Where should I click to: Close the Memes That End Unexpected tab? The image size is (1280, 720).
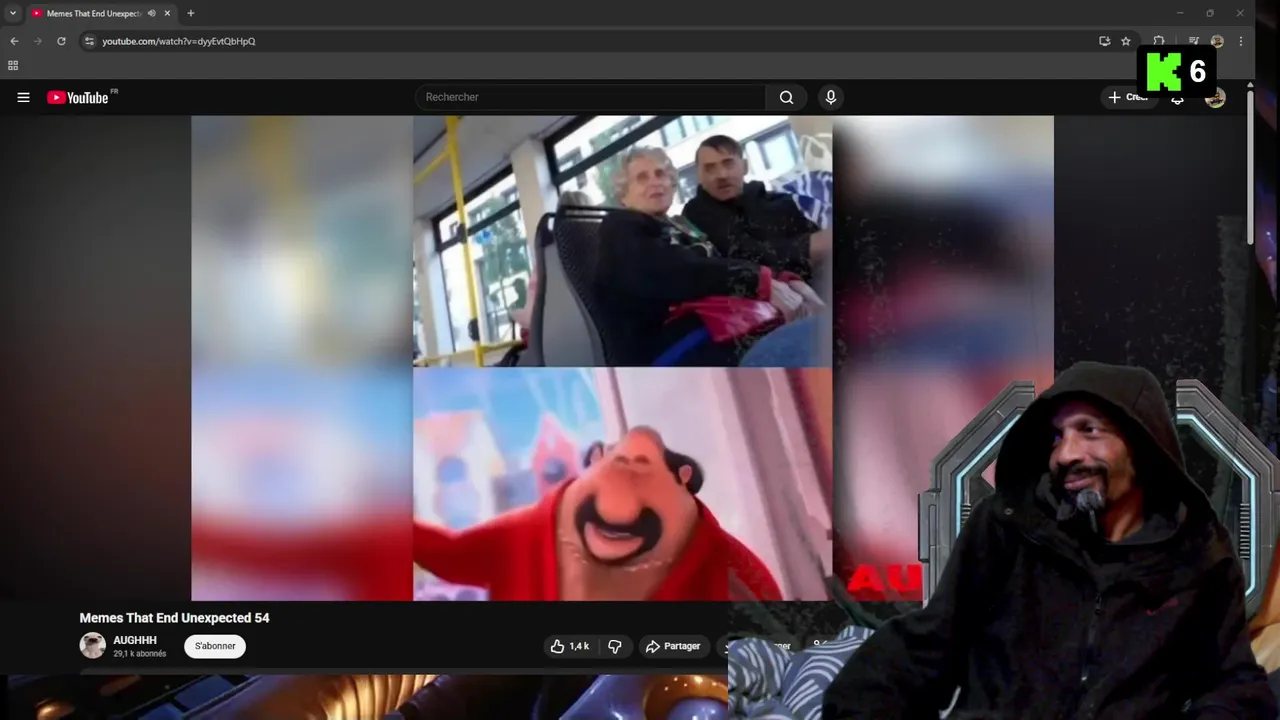click(x=167, y=13)
